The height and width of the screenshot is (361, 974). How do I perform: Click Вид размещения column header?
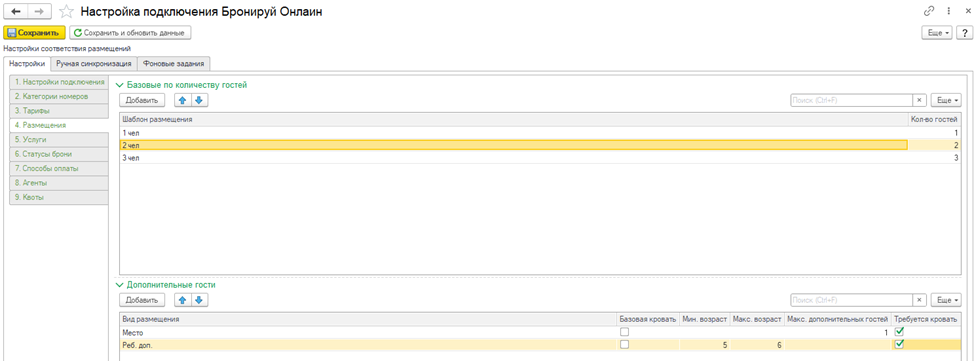(x=368, y=319)
